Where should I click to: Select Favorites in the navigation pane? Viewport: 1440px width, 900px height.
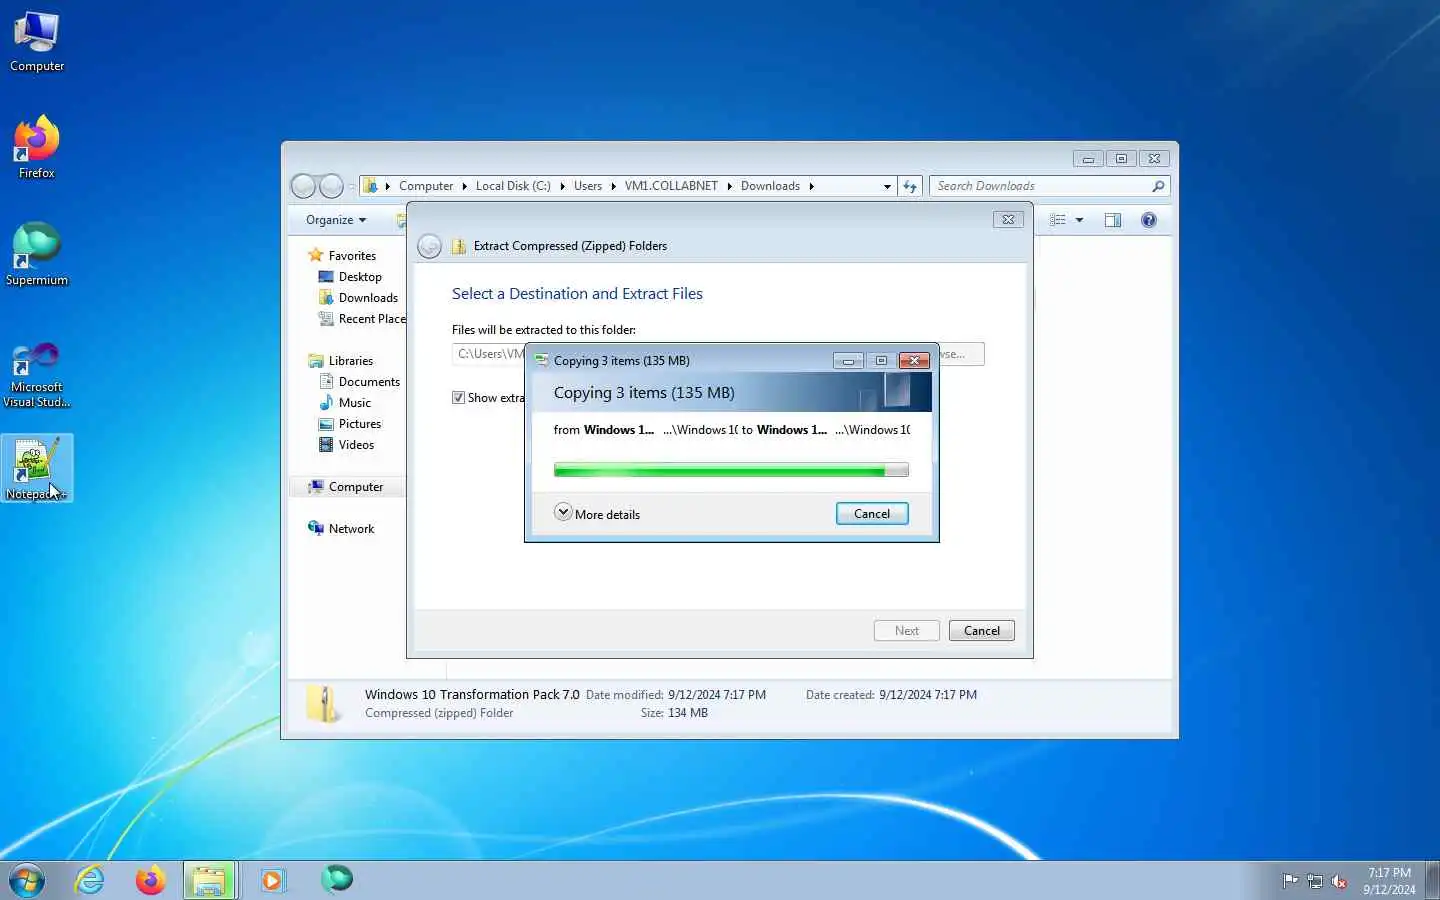tap(343, 256)
